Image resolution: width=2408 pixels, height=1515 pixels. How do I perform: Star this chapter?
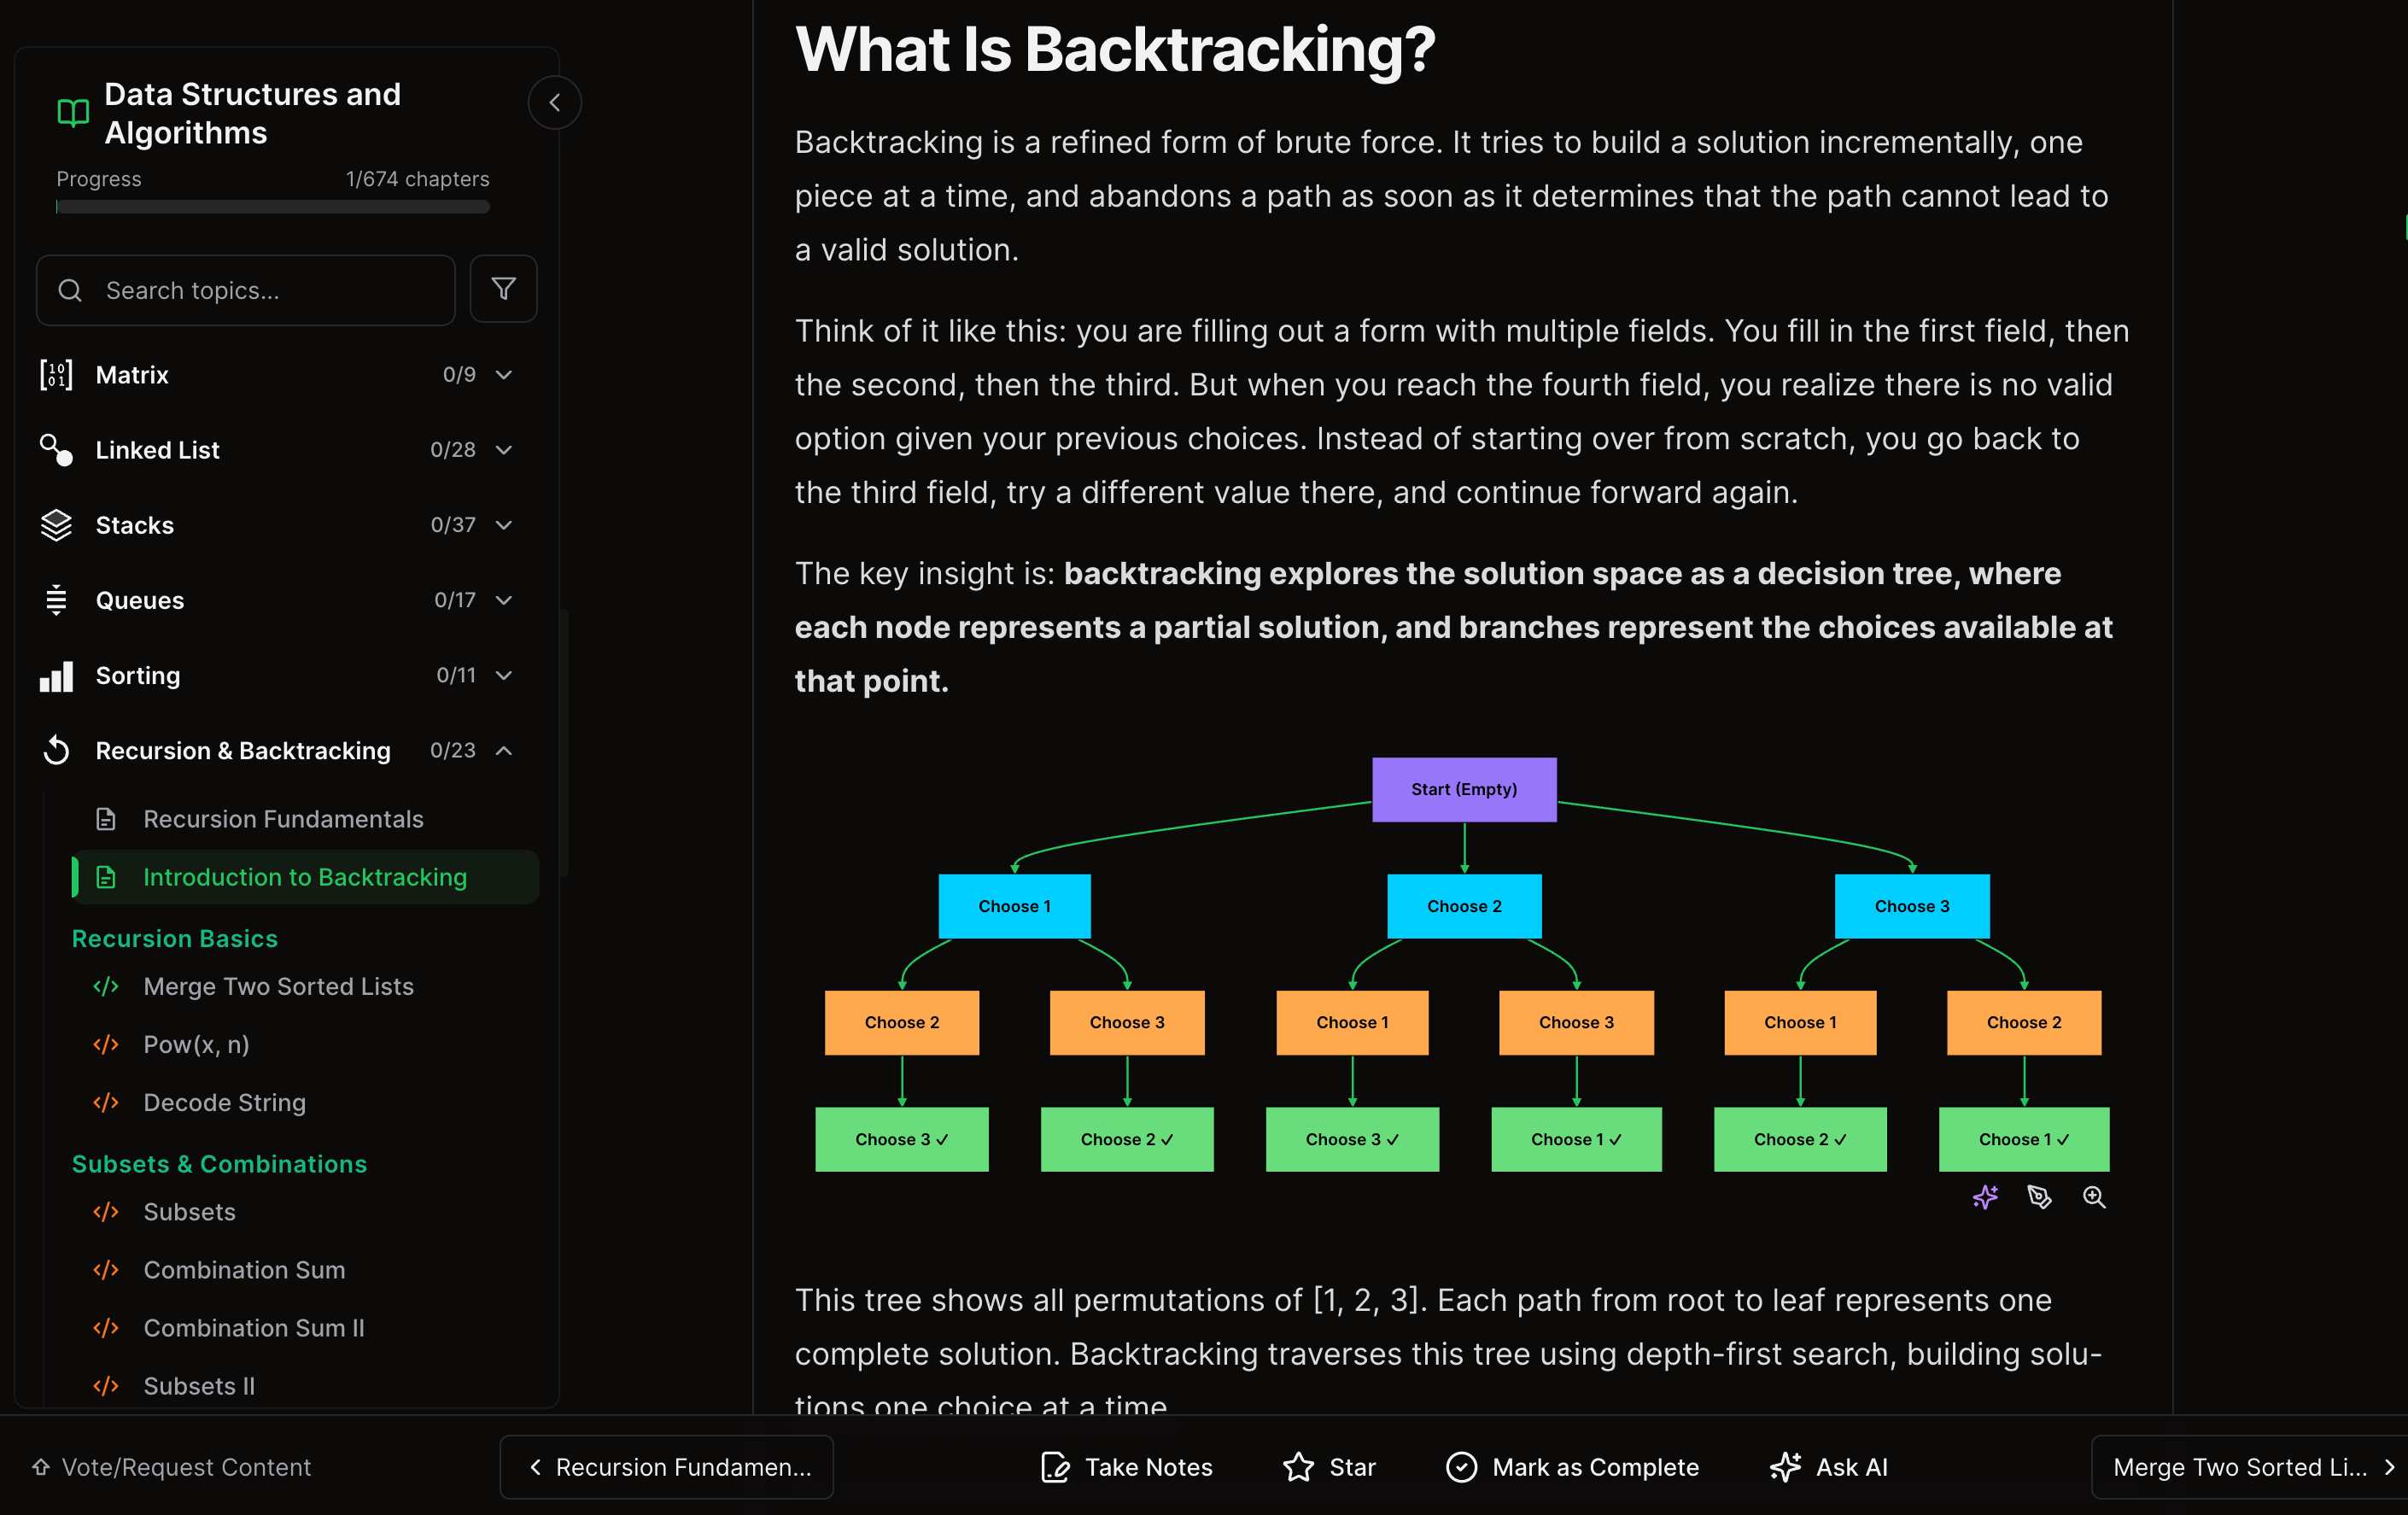click(1329, 1467)
